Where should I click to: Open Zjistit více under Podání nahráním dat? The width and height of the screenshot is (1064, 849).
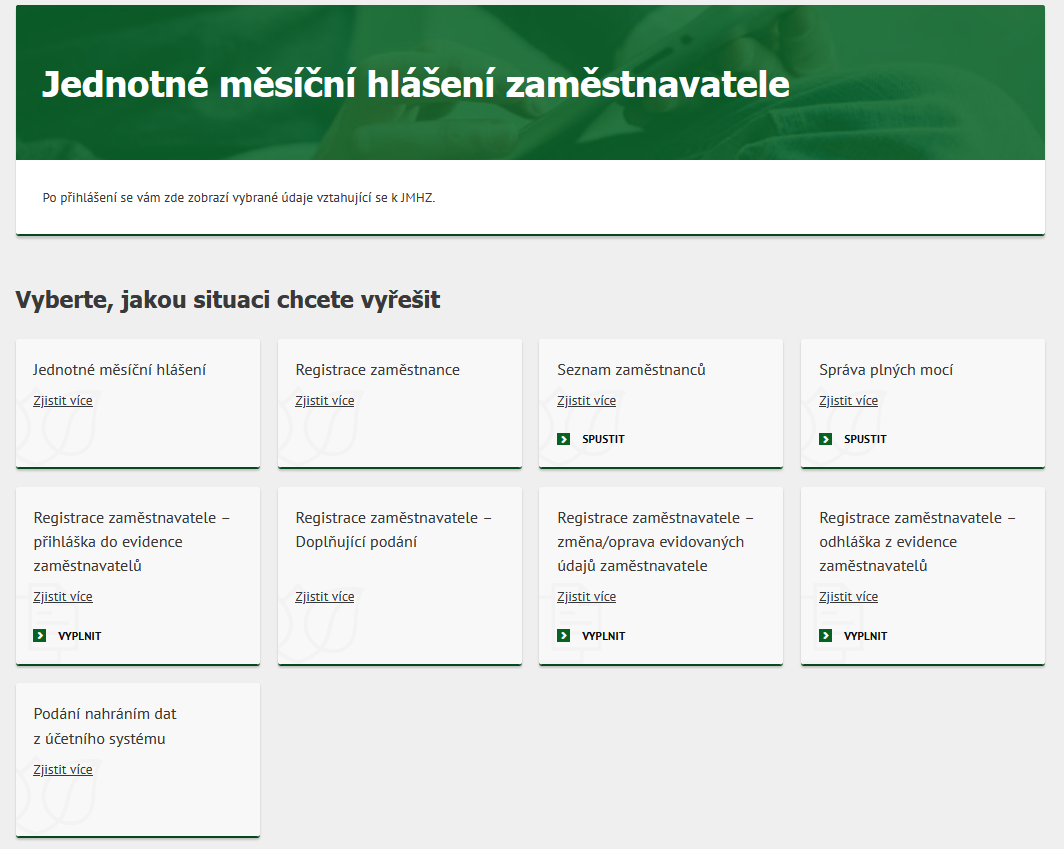coord(63,770)
